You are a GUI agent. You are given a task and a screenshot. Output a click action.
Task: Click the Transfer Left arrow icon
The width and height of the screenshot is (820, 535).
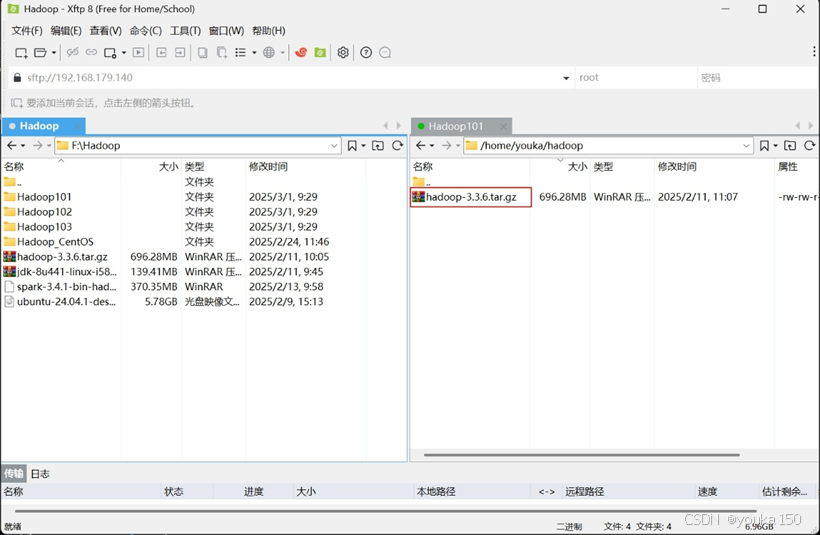[x=162, y=52]
